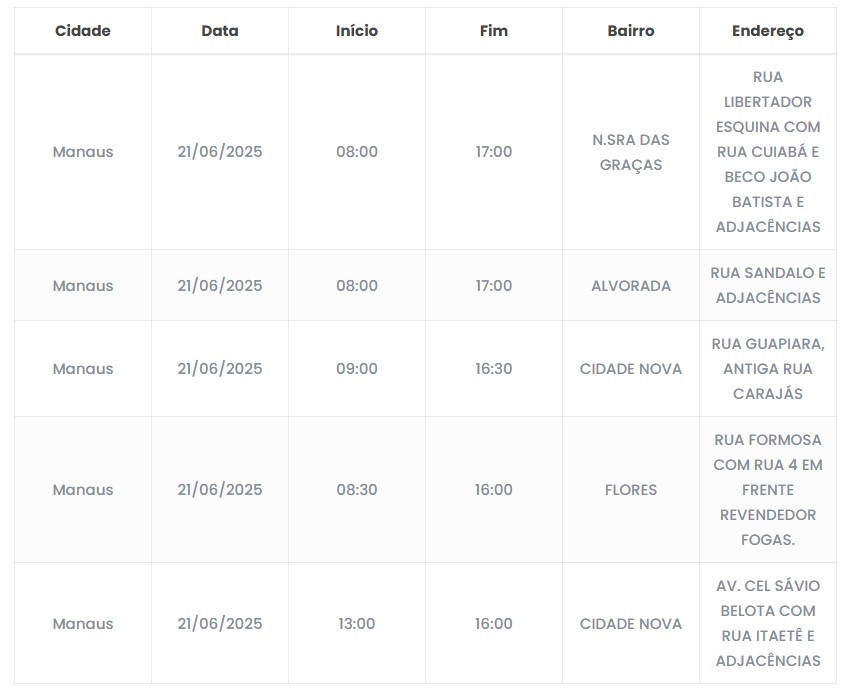Select the 16:30 end time cell
Image resolution: width=850 pixels, height=690 pixels.
point(494,369)
